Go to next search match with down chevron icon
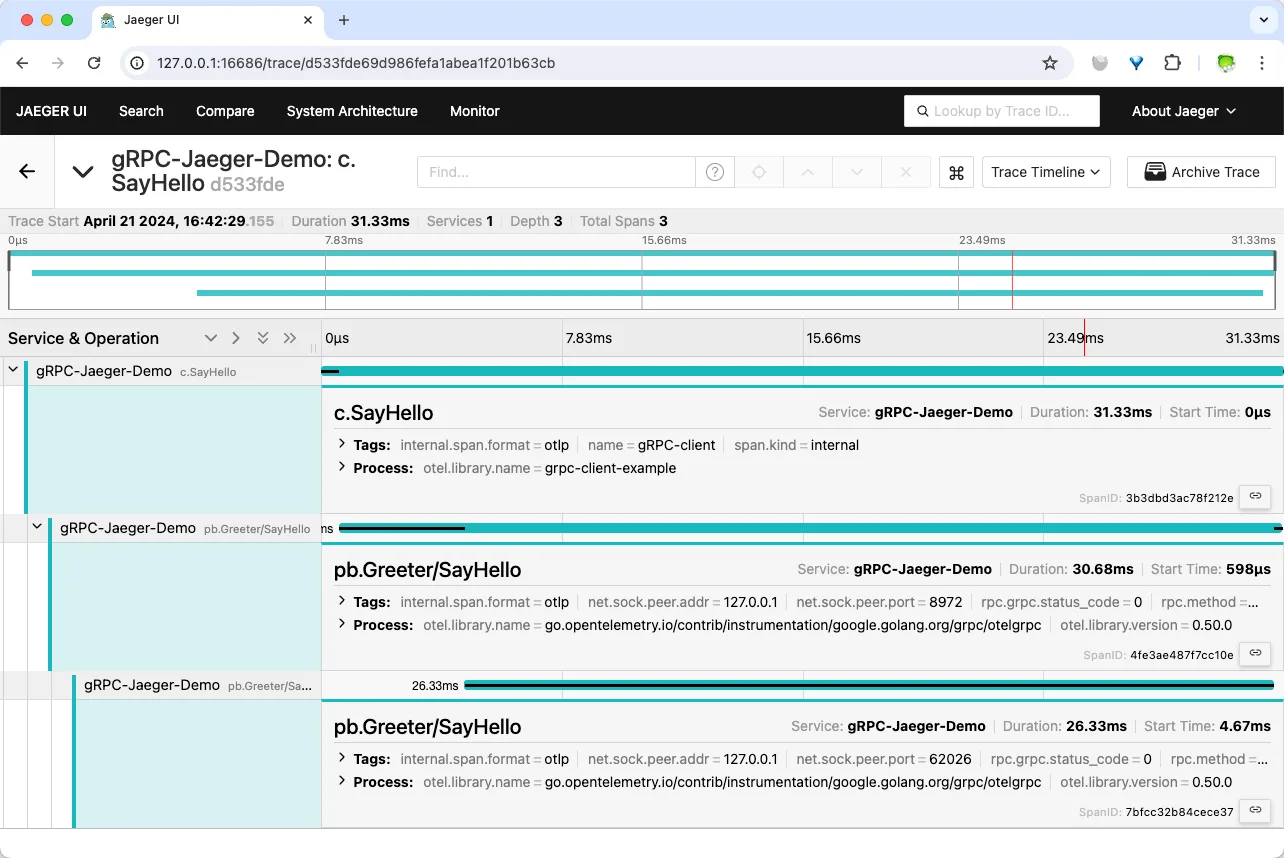Screen dimensions: 1284x858 pos(856,171)
